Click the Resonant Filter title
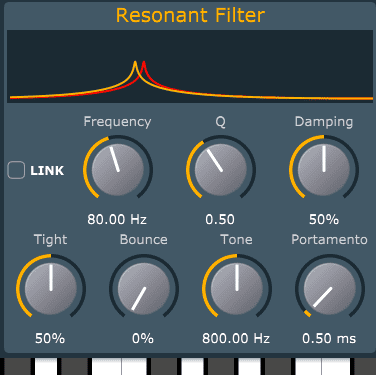 tap(190, 15)
